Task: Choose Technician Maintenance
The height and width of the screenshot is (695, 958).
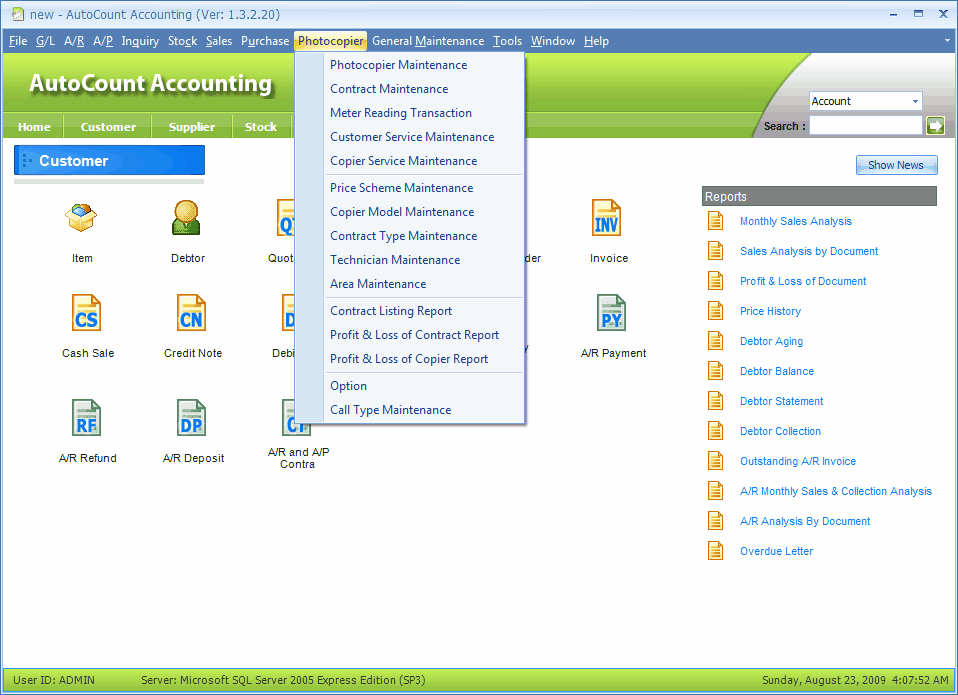Action: 409,260
